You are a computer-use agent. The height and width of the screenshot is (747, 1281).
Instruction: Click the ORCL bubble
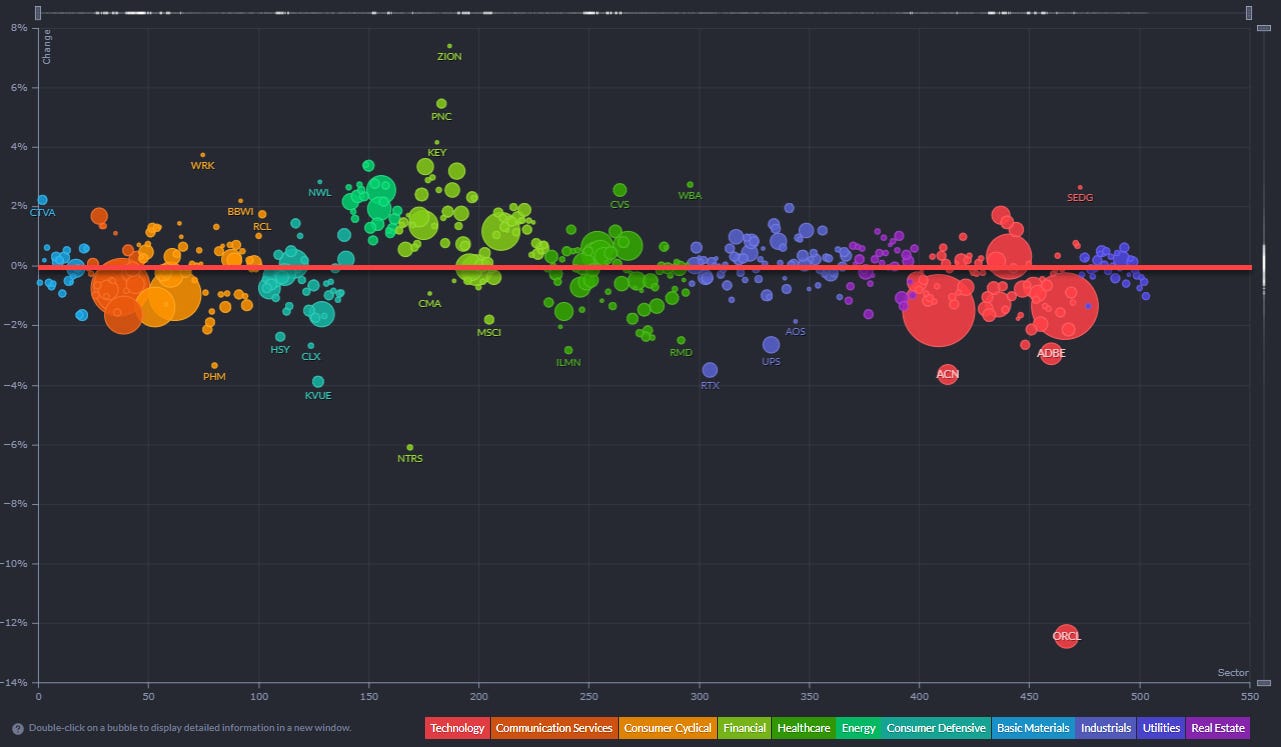coord(1067,636)
